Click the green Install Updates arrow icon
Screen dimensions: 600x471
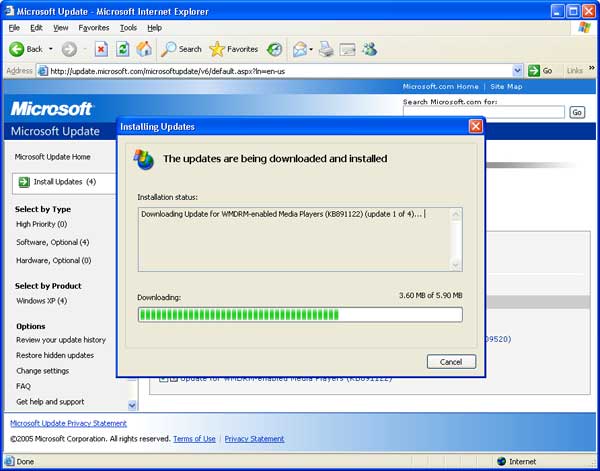click(x=24, y=182)
